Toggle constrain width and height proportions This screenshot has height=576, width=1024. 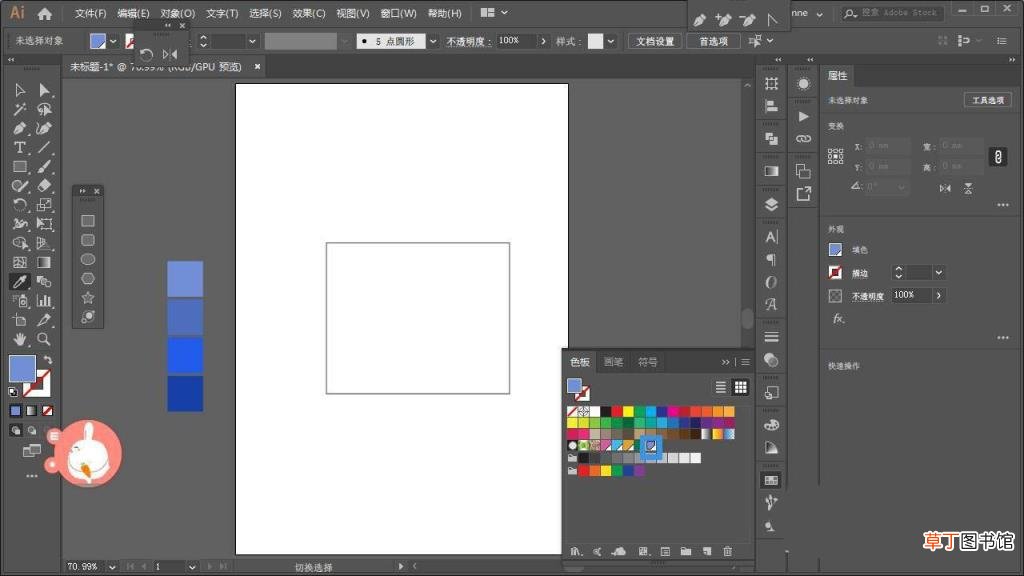(998, 157)
